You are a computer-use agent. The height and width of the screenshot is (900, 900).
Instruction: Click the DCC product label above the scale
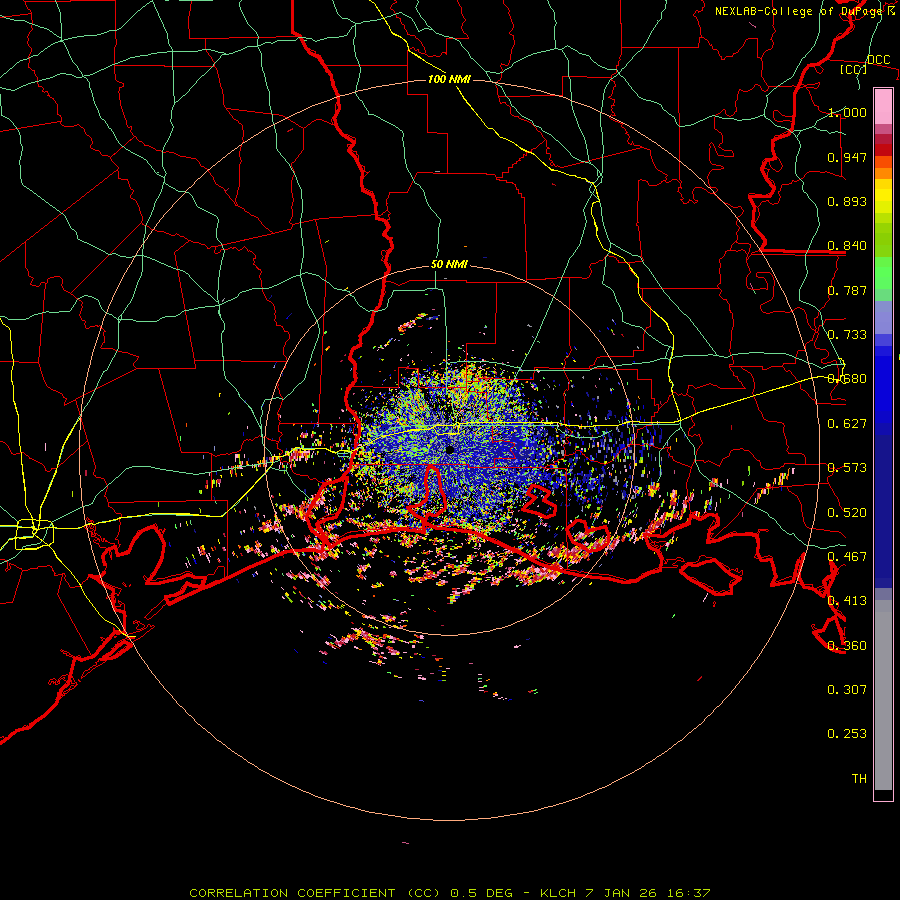click(x=878, y=60)
